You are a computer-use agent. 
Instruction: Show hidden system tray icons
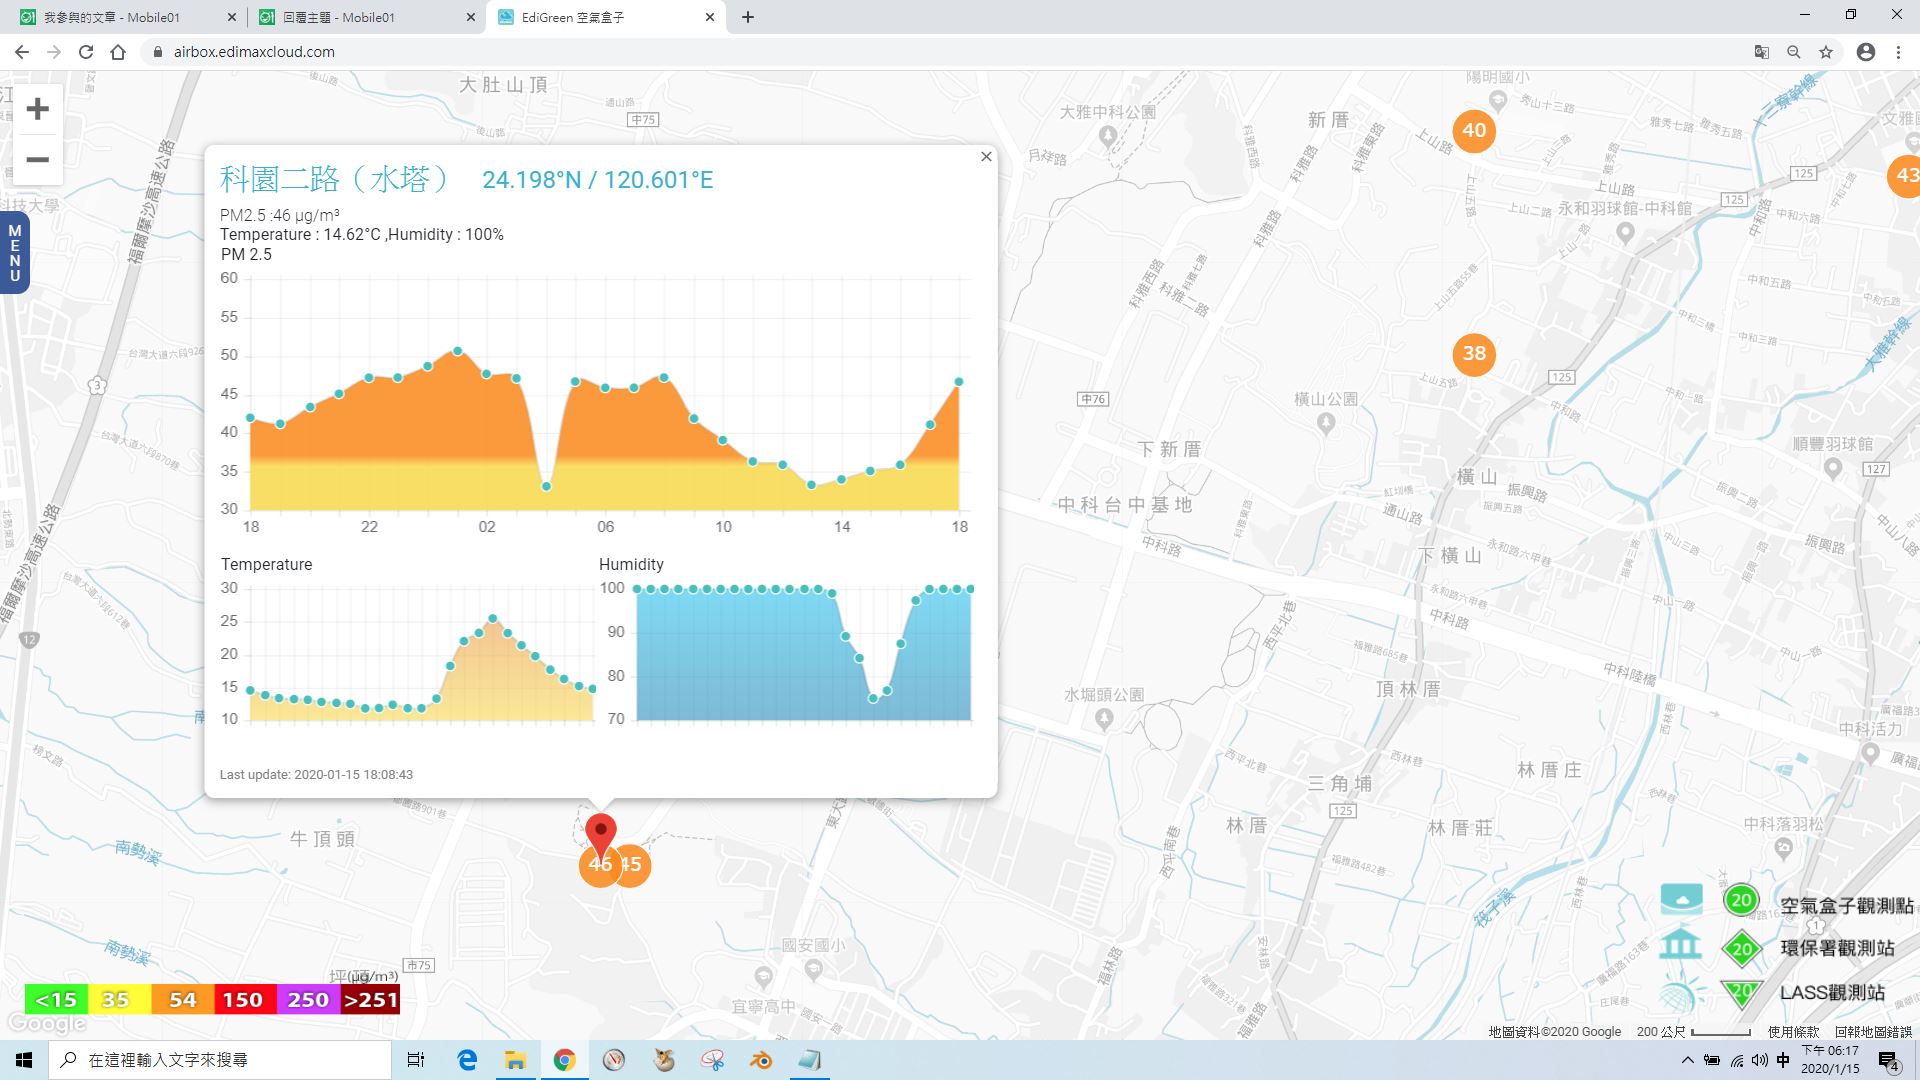1688,1060
